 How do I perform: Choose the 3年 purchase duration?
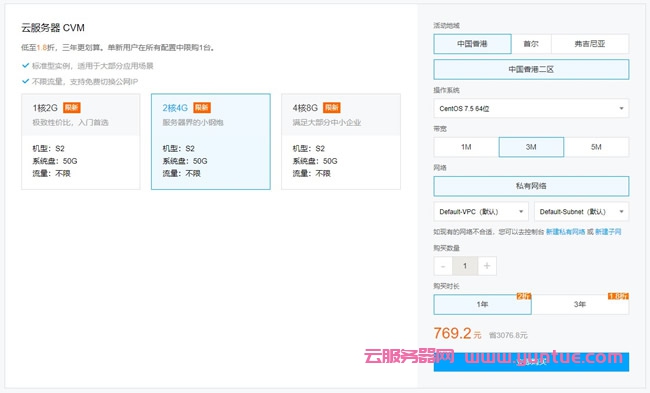pyautogui.click(x=580, y=304)
